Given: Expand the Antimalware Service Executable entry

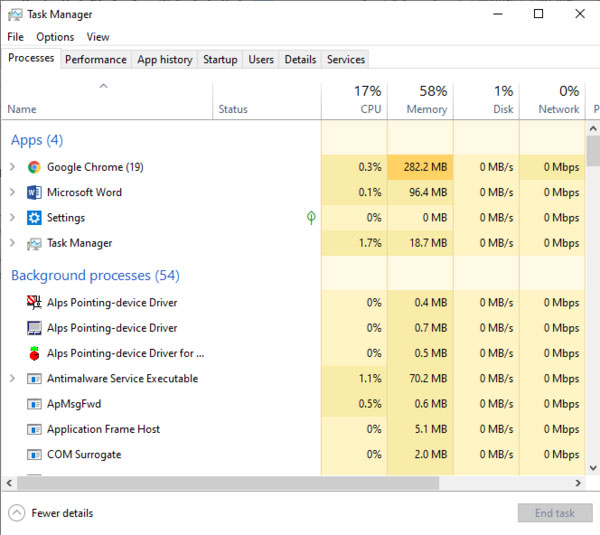Looking at the screenshot, I should pos(12,379).
